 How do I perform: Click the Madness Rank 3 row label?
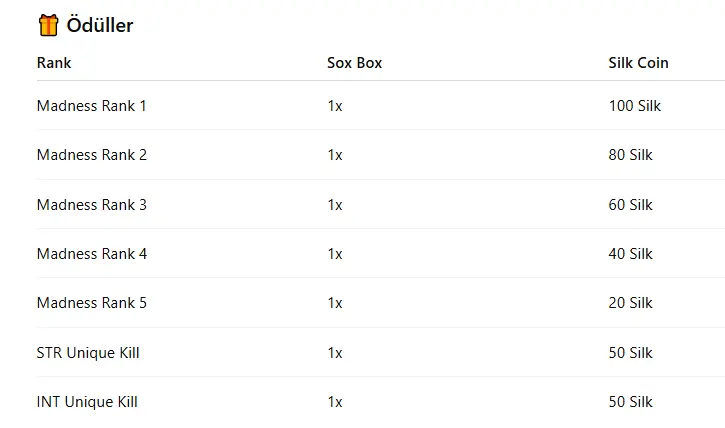92,205
